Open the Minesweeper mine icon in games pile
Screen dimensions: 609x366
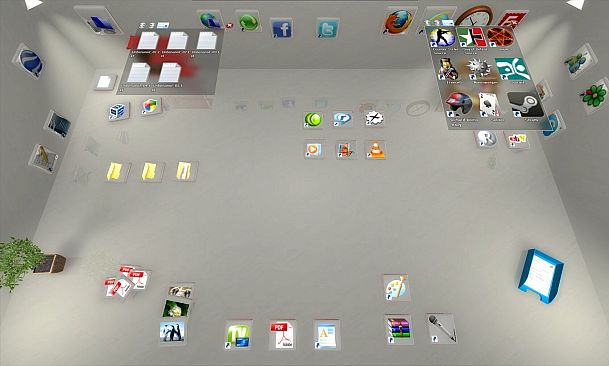pos(480,70)
